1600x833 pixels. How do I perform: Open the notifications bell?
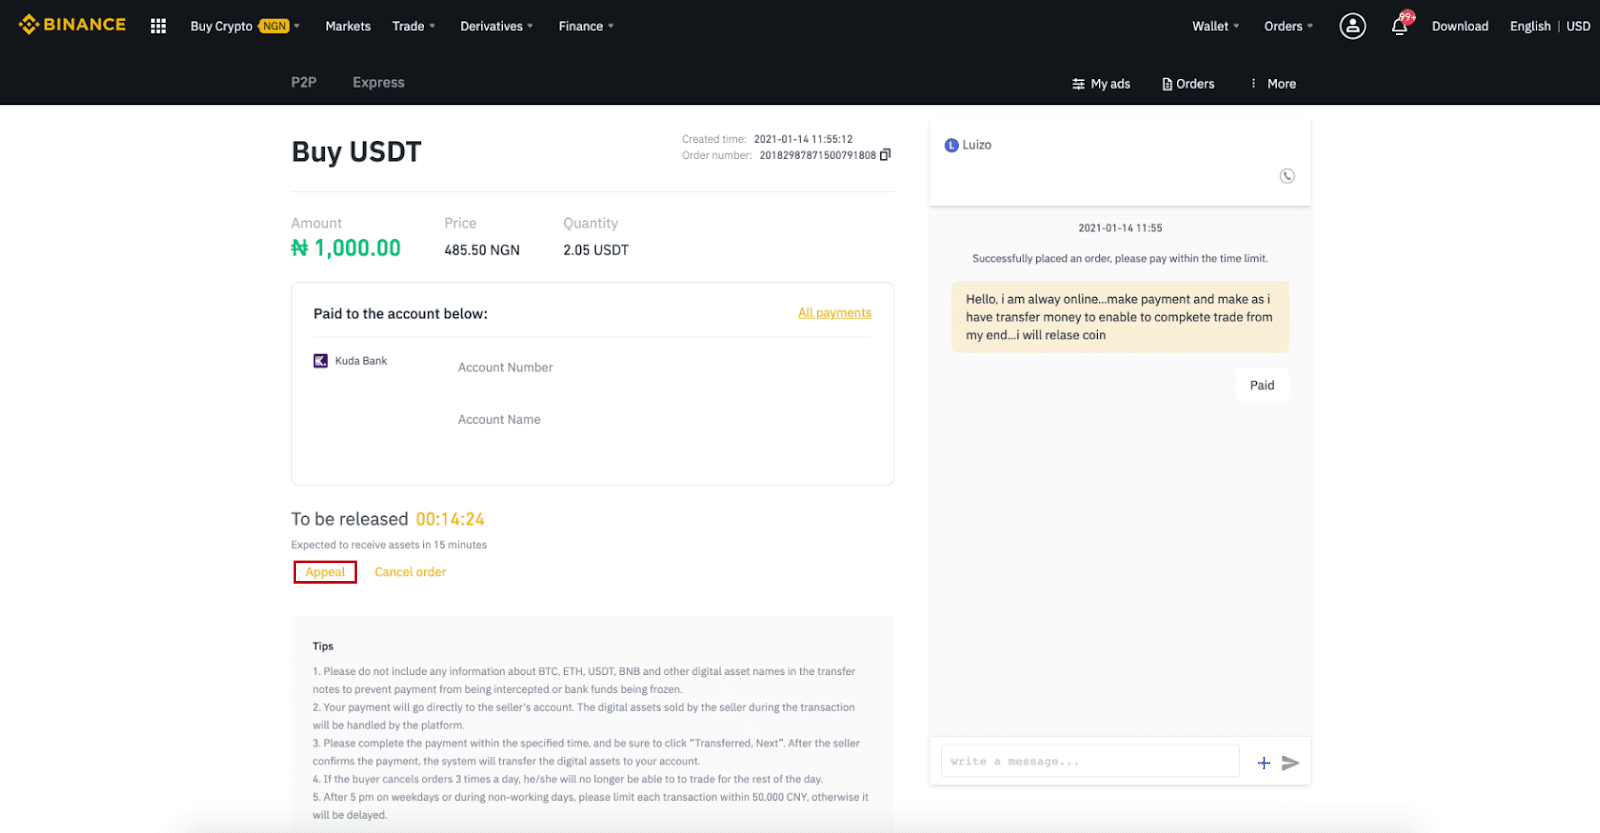(x=1399, y=27)
